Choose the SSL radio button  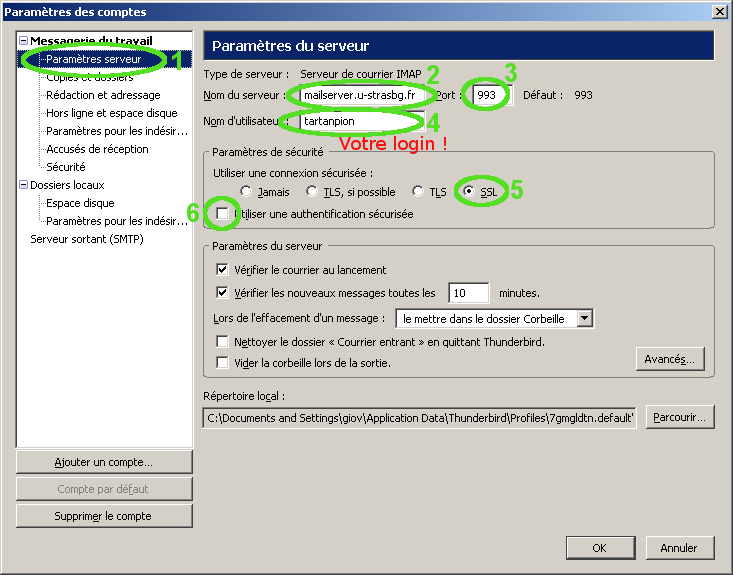point(468,191)
